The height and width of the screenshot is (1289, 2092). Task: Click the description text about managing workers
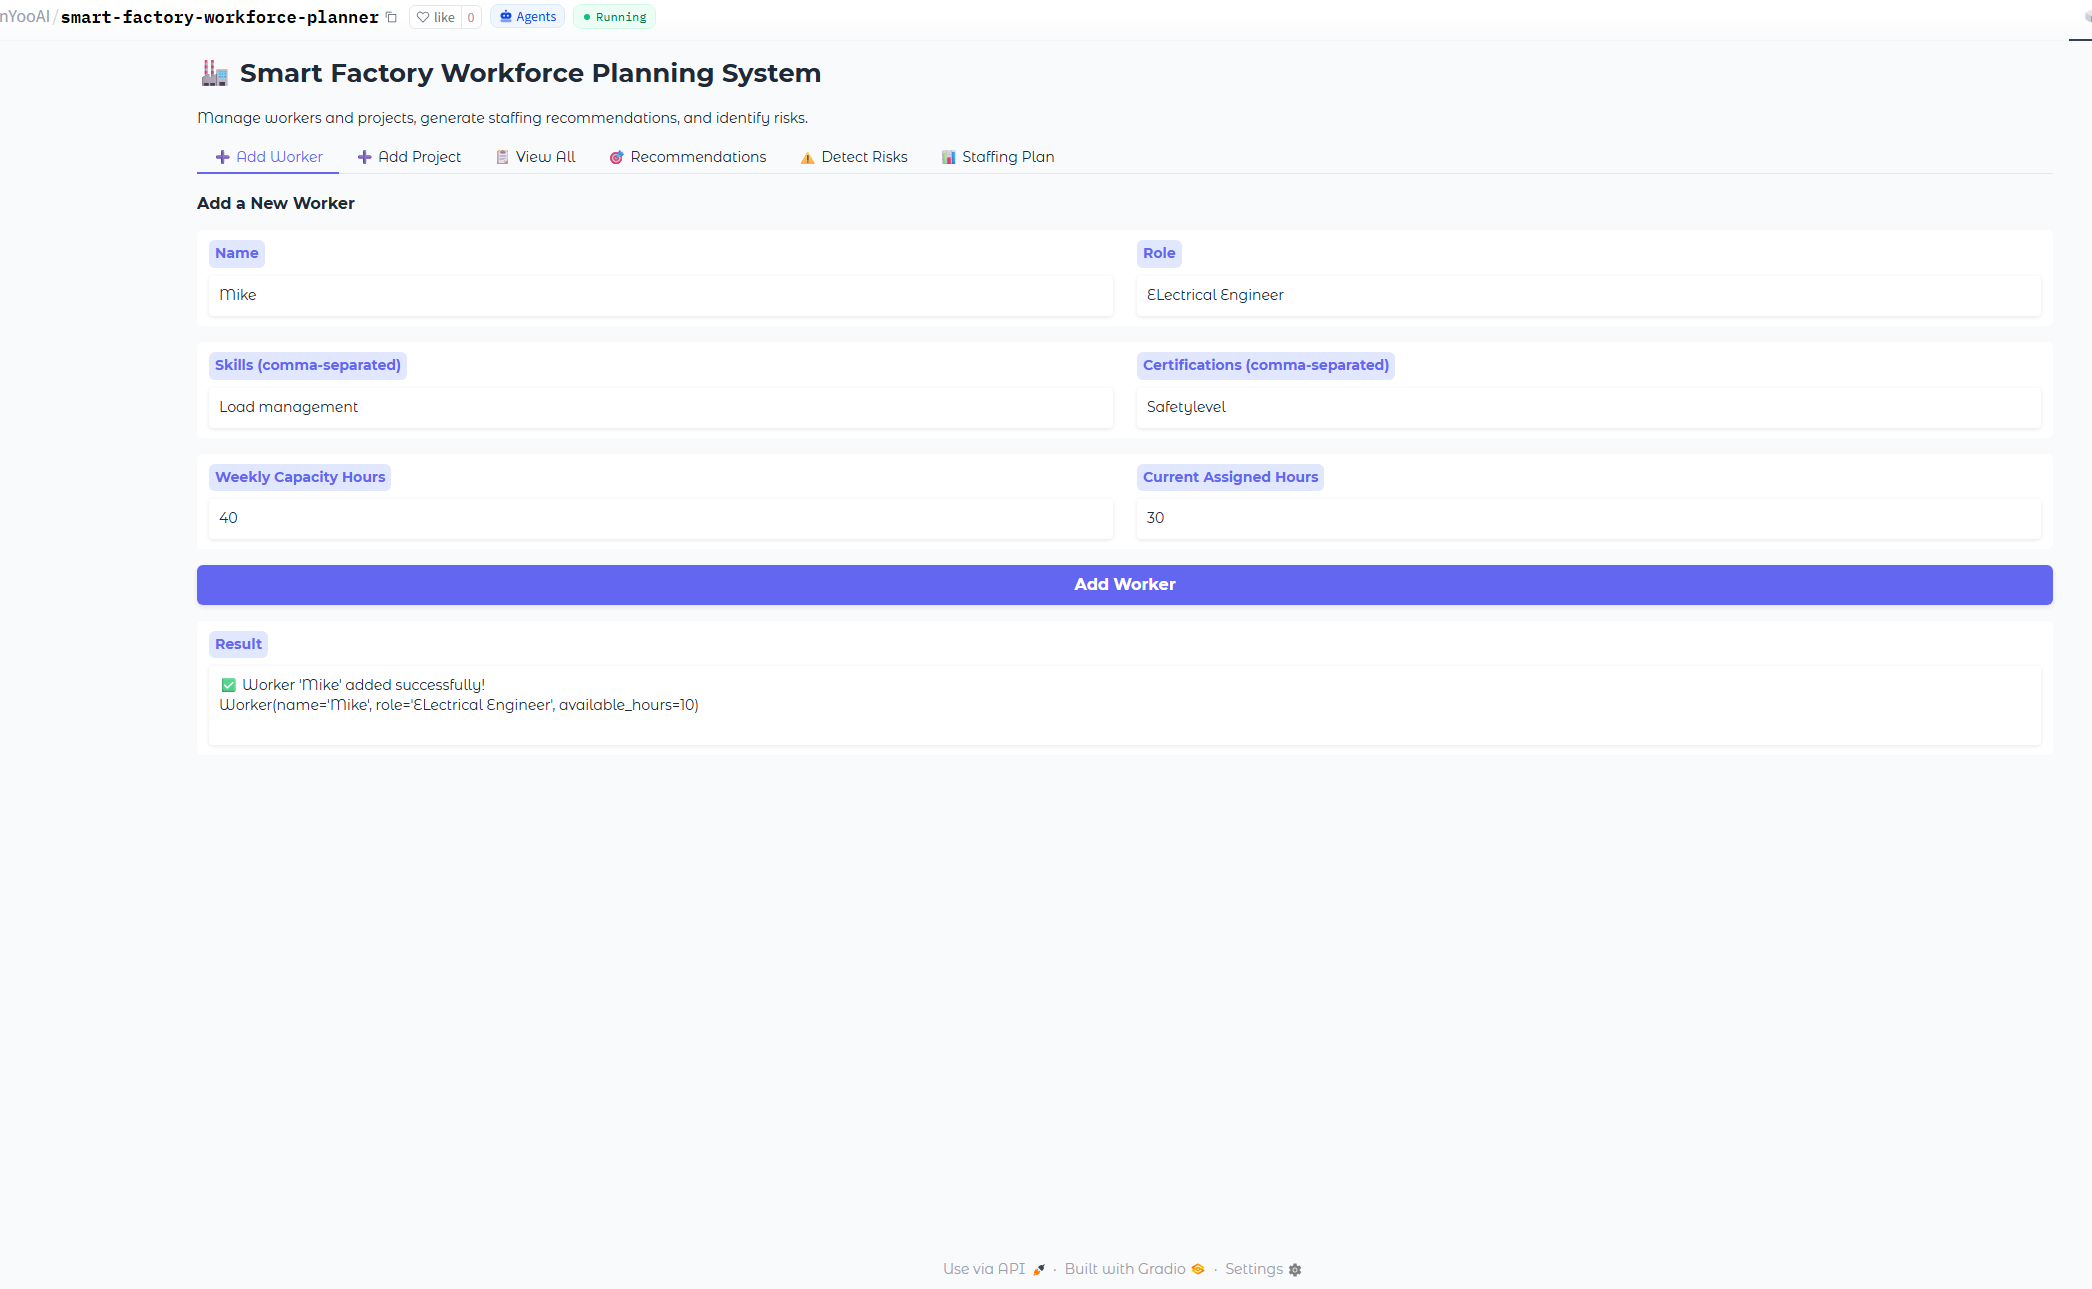[502, 118]
